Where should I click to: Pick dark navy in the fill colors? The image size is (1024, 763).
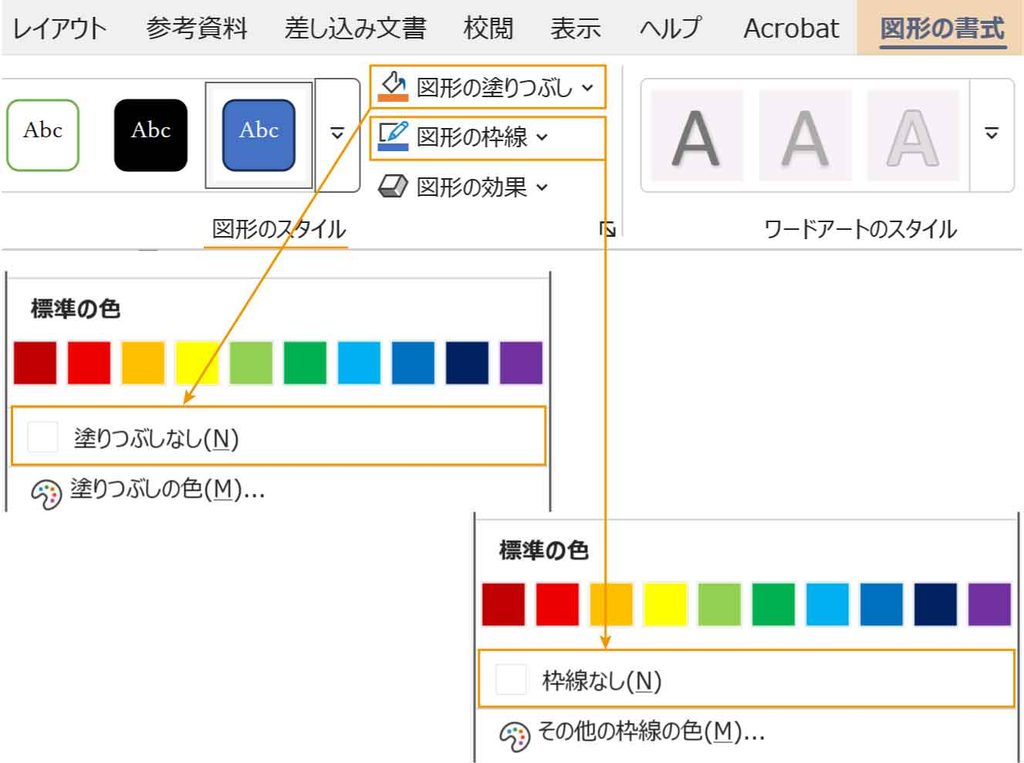click(x=467, y=363)
